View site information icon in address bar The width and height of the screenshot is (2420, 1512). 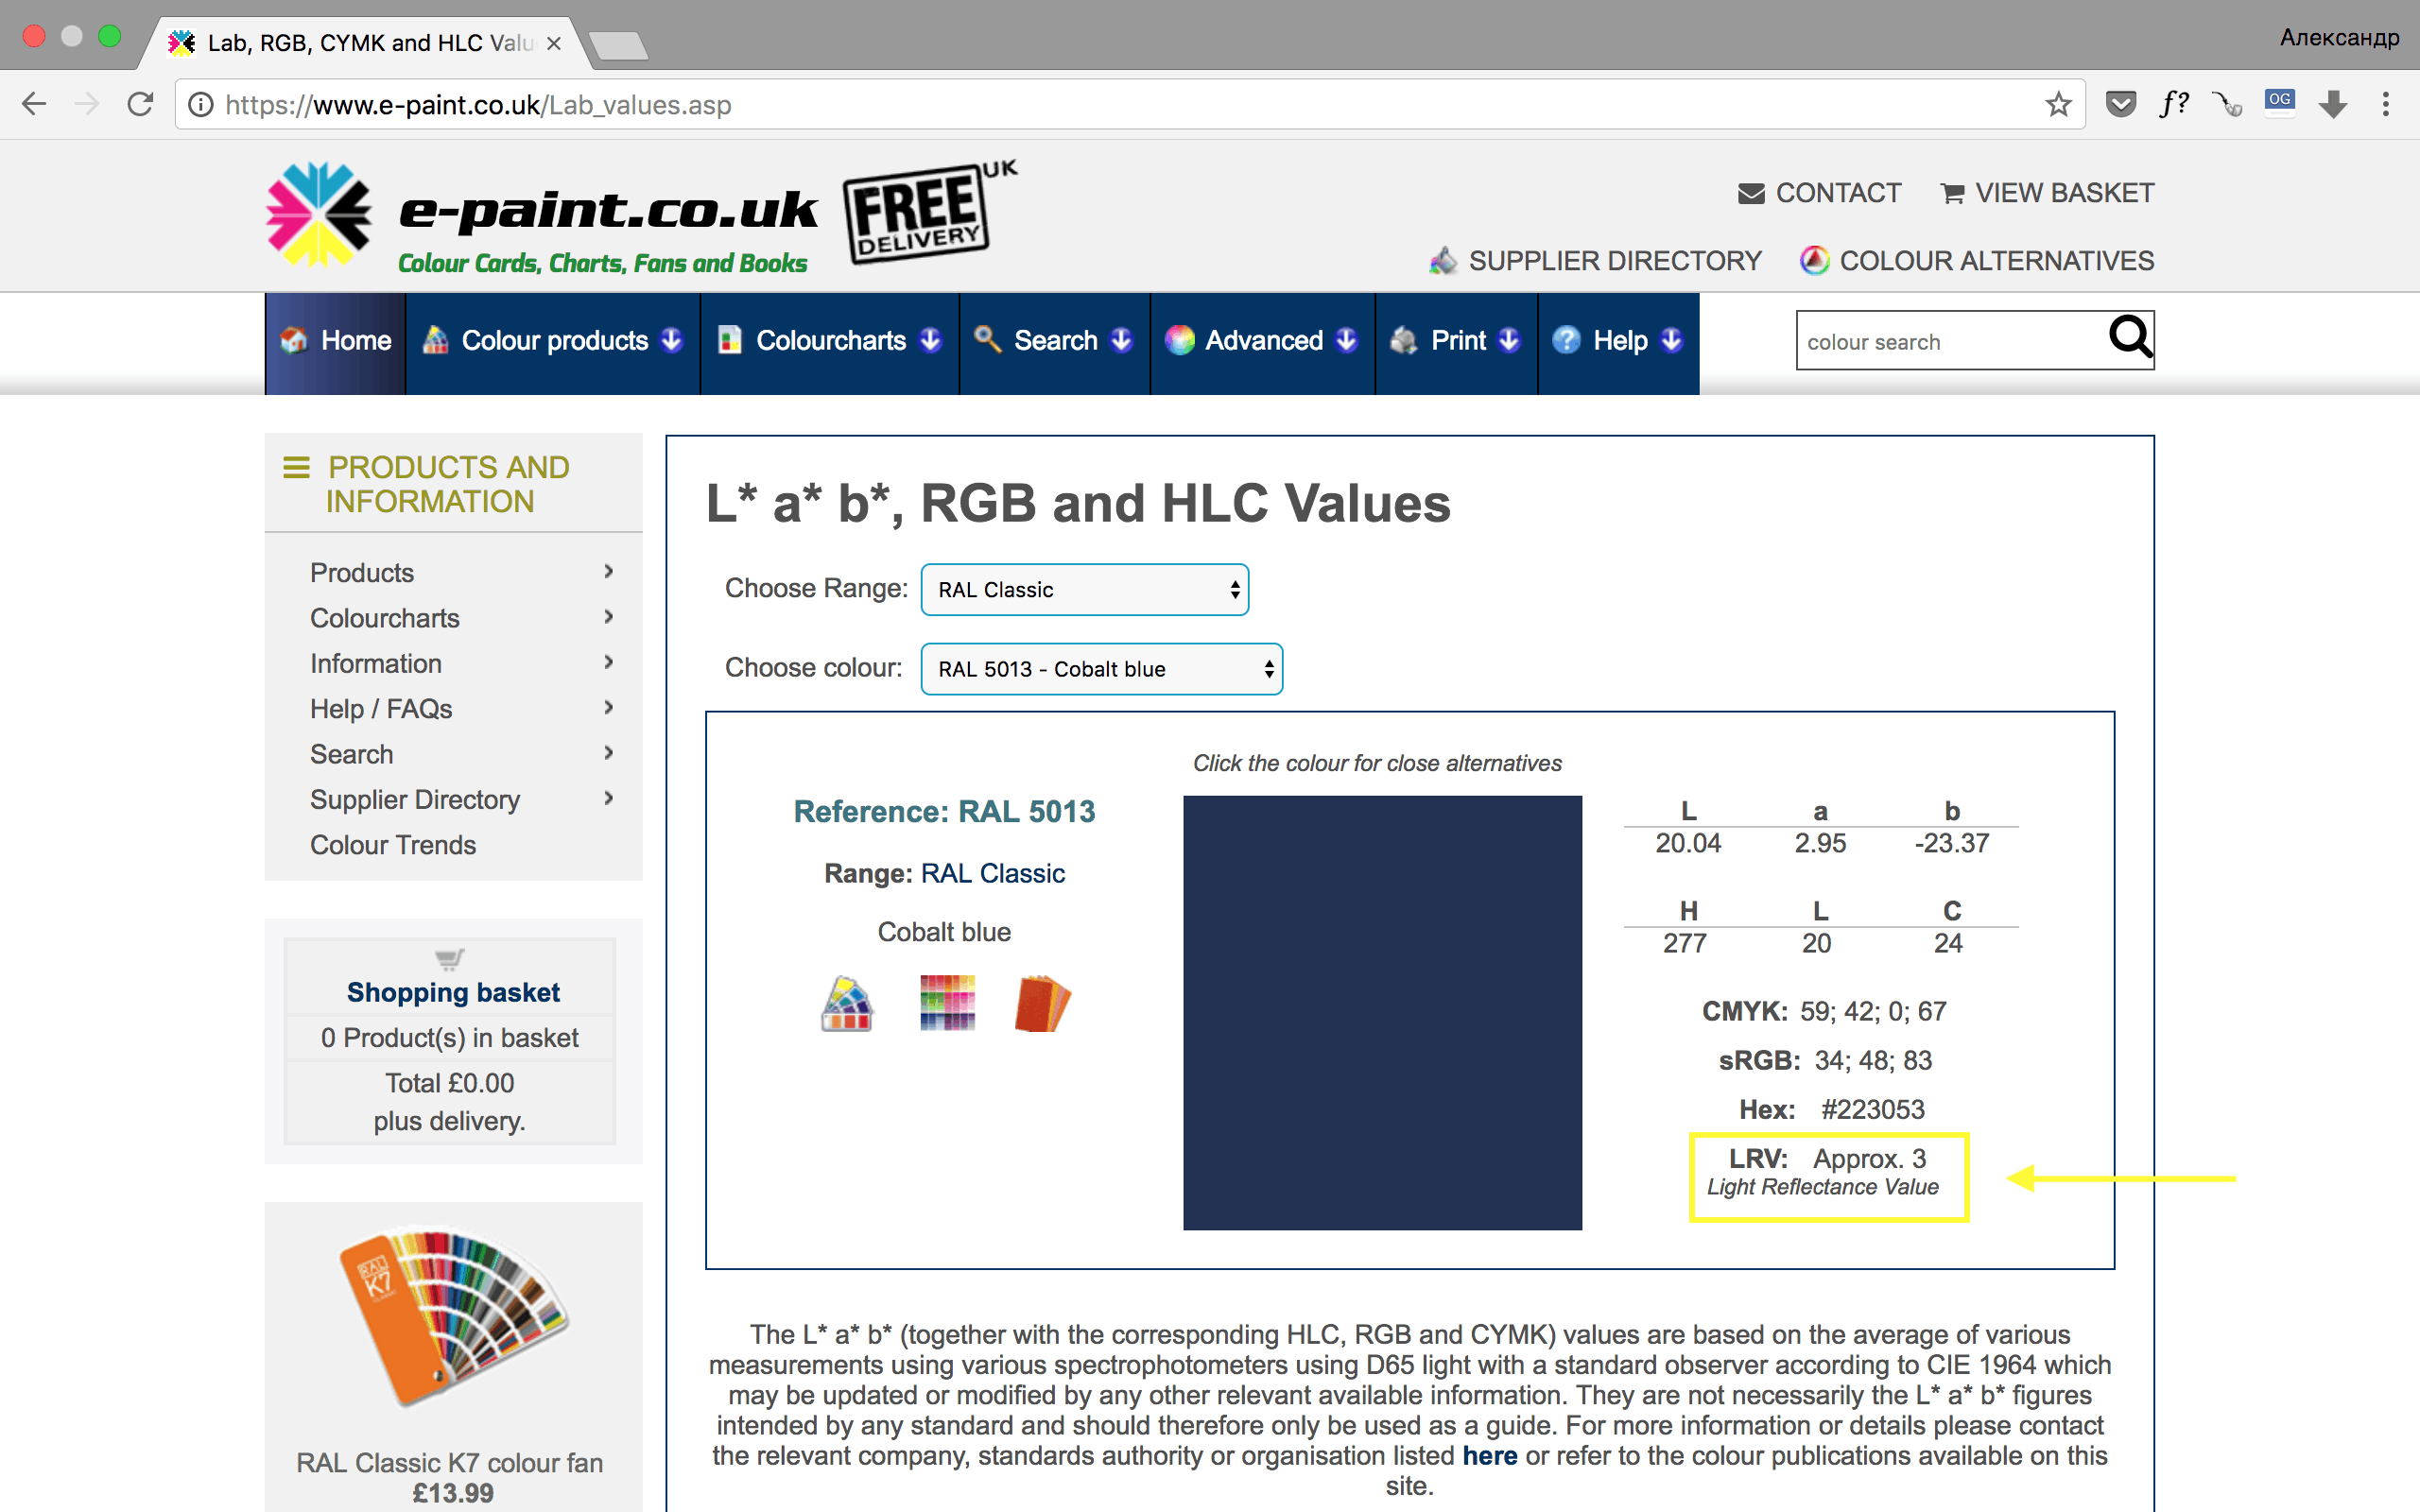[201, 104]
